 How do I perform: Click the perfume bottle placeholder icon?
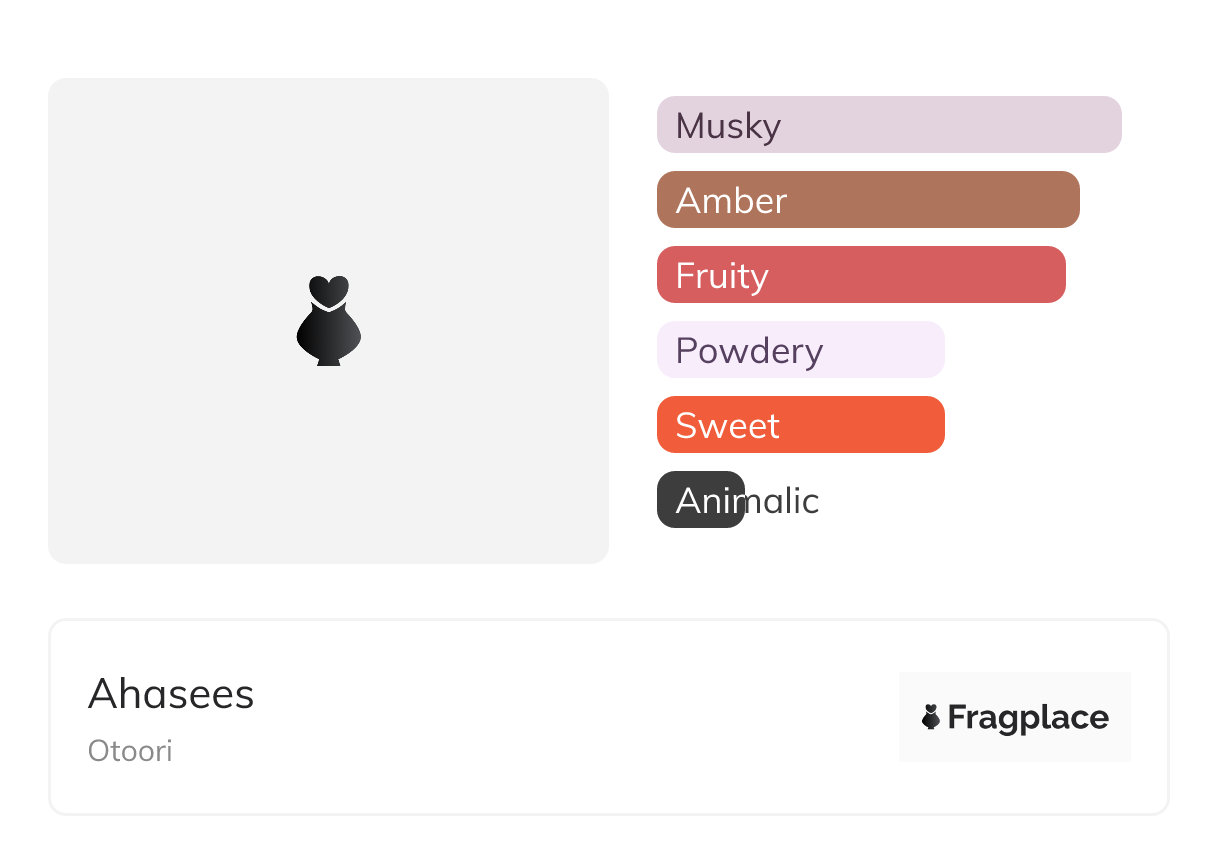click(x=328, y=320)
